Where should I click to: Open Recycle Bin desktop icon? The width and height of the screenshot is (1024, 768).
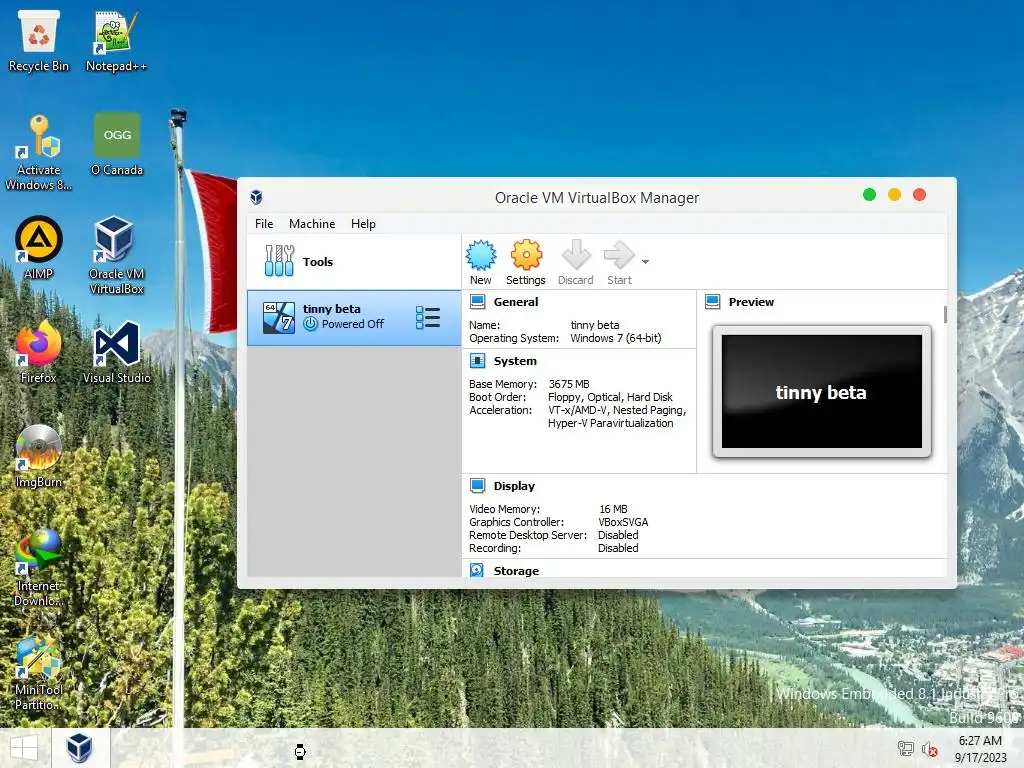tap(39, 40)
